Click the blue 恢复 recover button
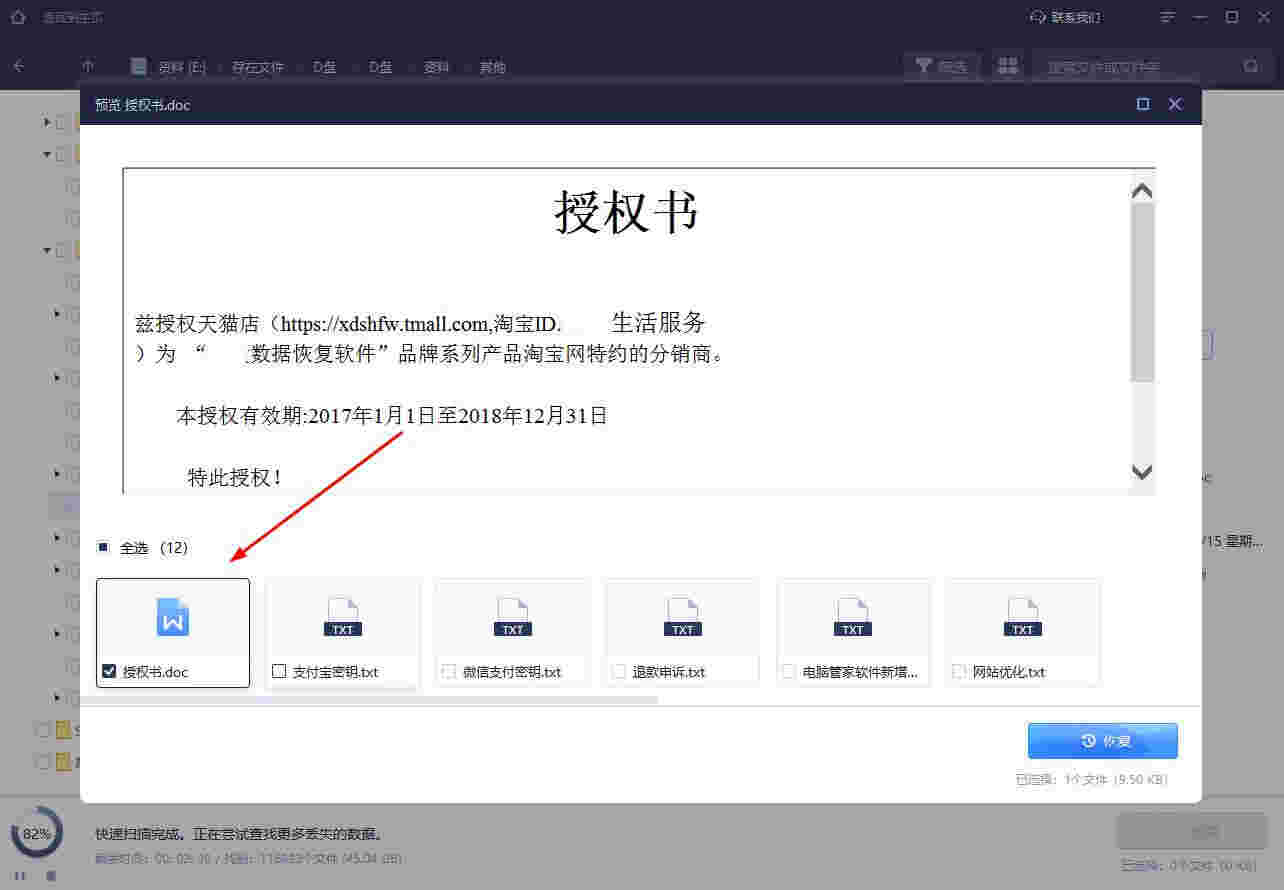The width and height of the screenshot is (1284, 890). (1102, 740)
